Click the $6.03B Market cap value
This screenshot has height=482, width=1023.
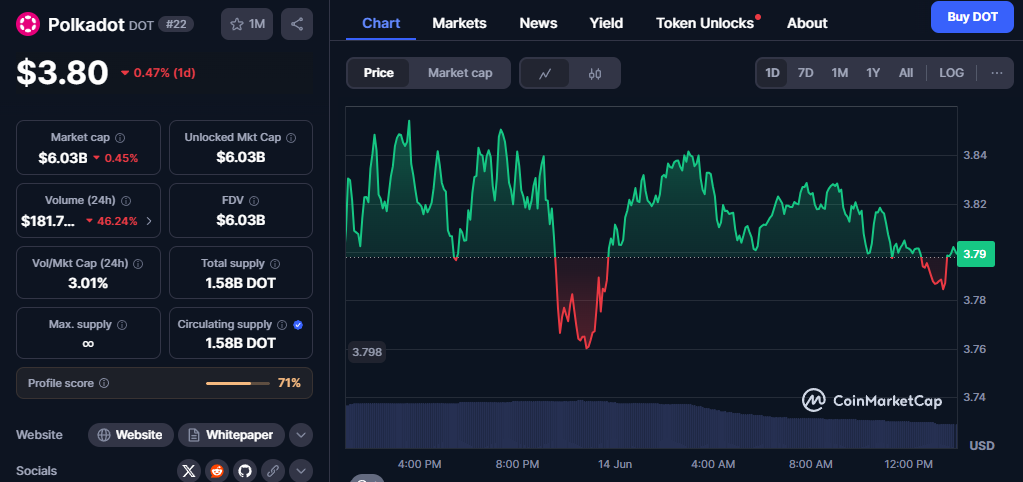pos(63,158)
